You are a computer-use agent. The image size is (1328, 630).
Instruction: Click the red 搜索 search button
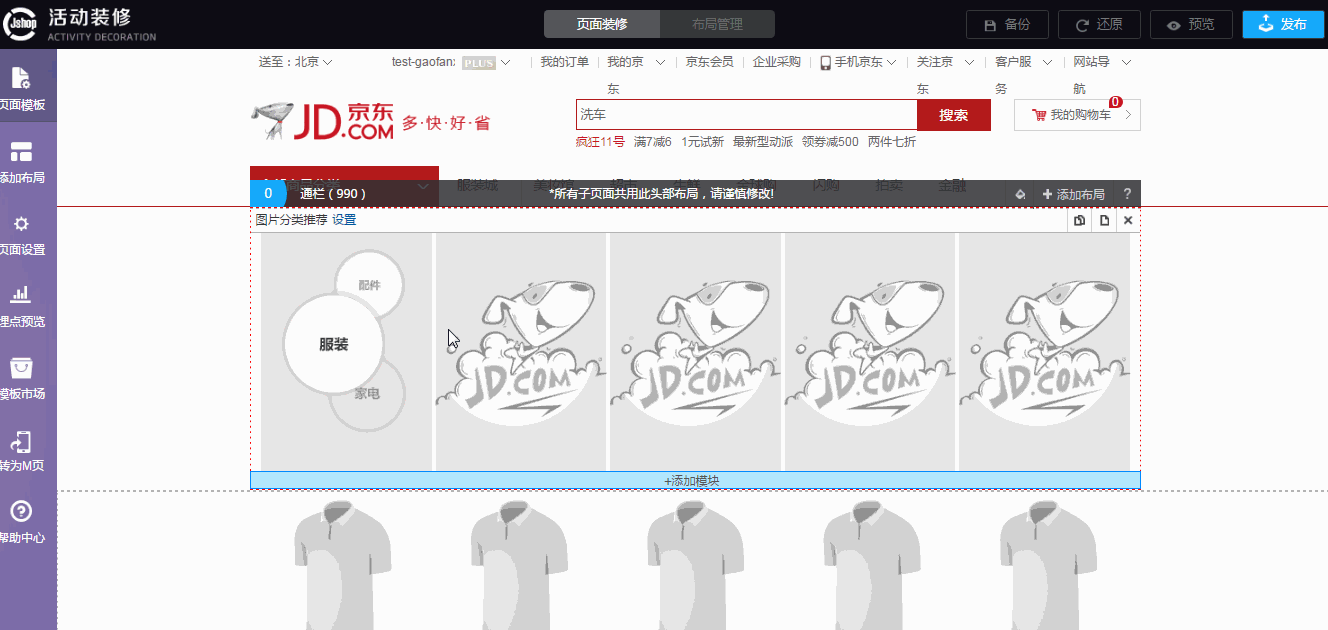[x=954, y=115]
